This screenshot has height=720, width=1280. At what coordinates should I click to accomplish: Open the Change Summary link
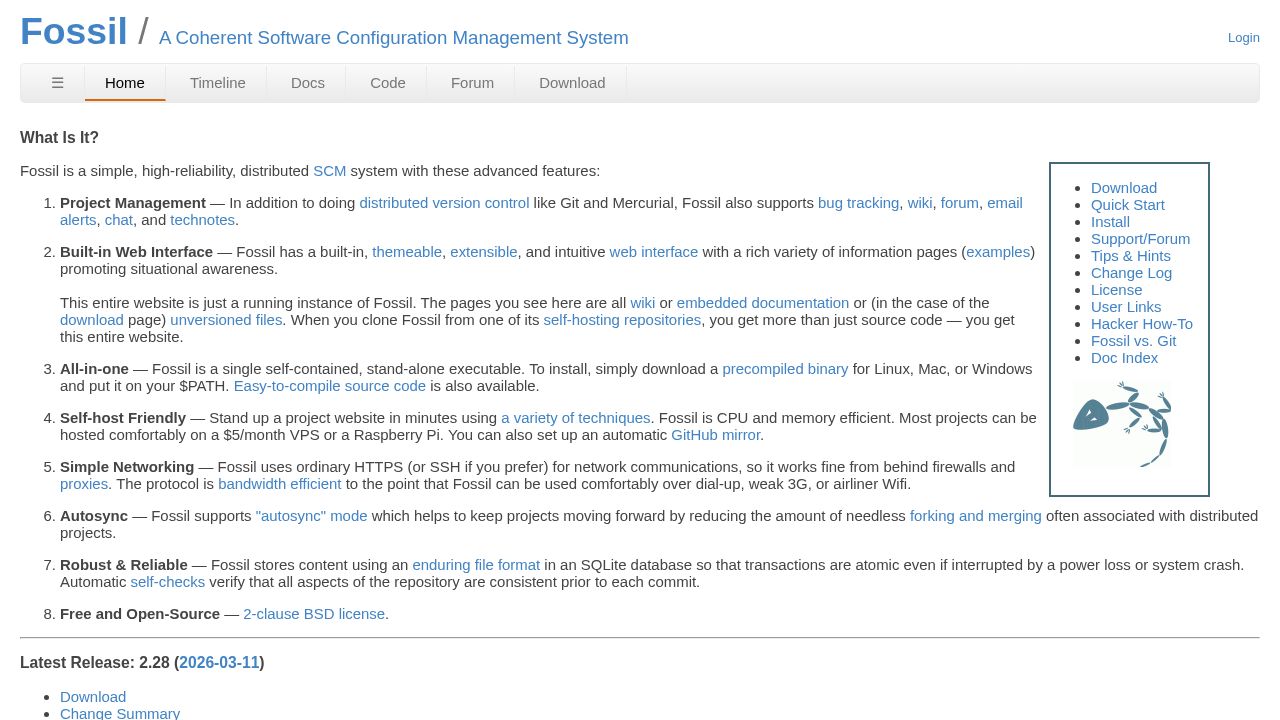(x=120, y=713)
